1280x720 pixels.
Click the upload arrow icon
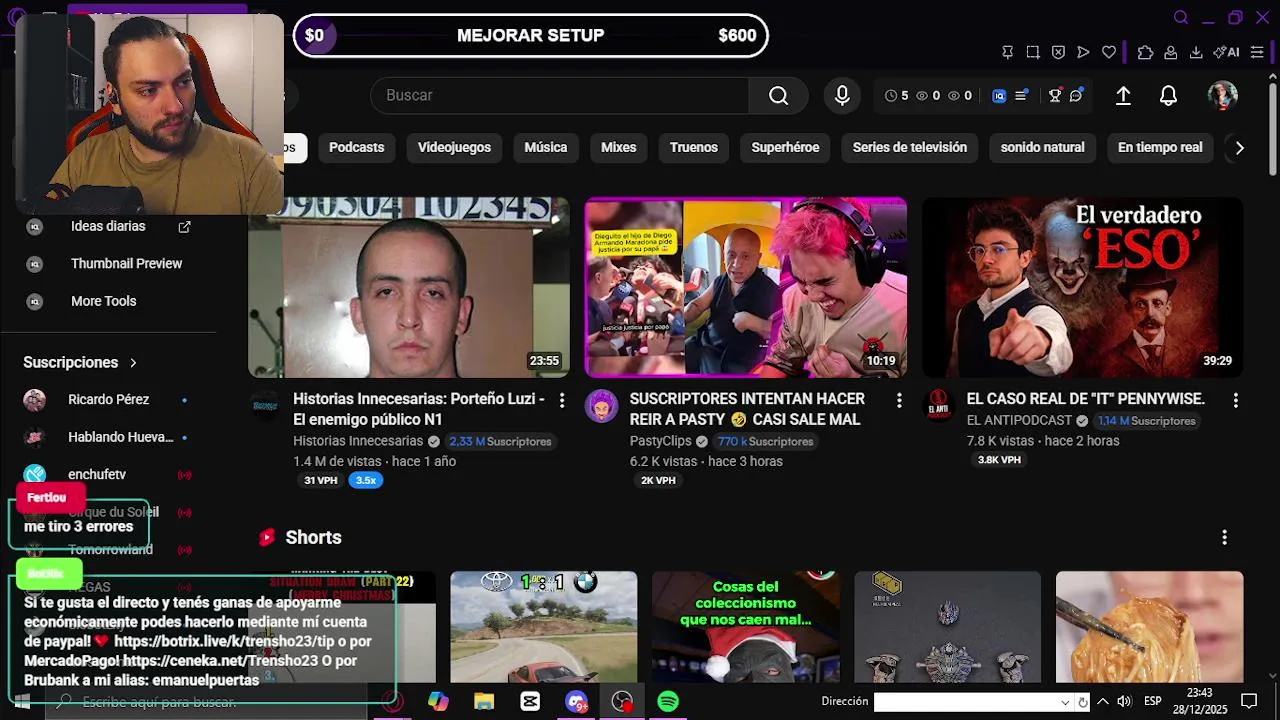click(1123, 95)
